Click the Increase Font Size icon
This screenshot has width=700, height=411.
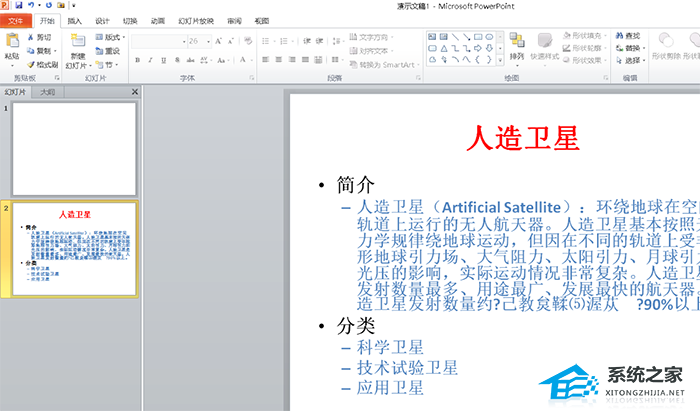(218, 41)
